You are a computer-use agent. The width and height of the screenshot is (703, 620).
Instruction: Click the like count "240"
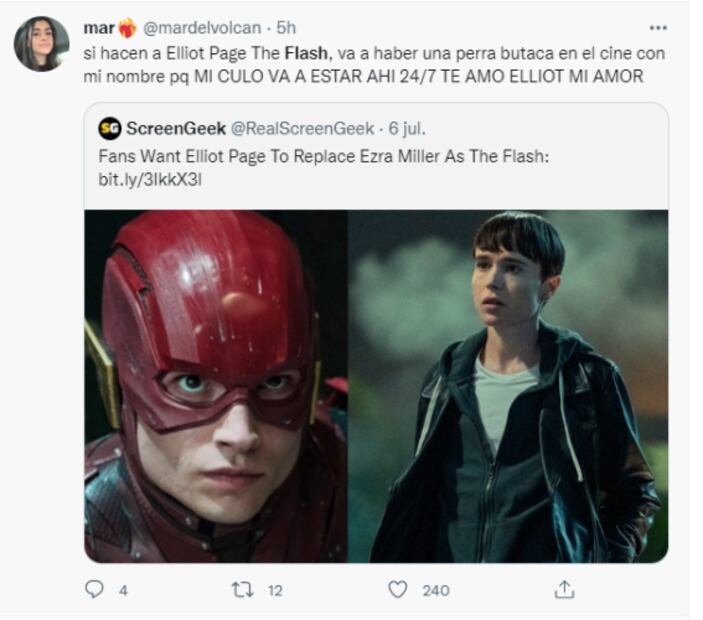point(435,591)
